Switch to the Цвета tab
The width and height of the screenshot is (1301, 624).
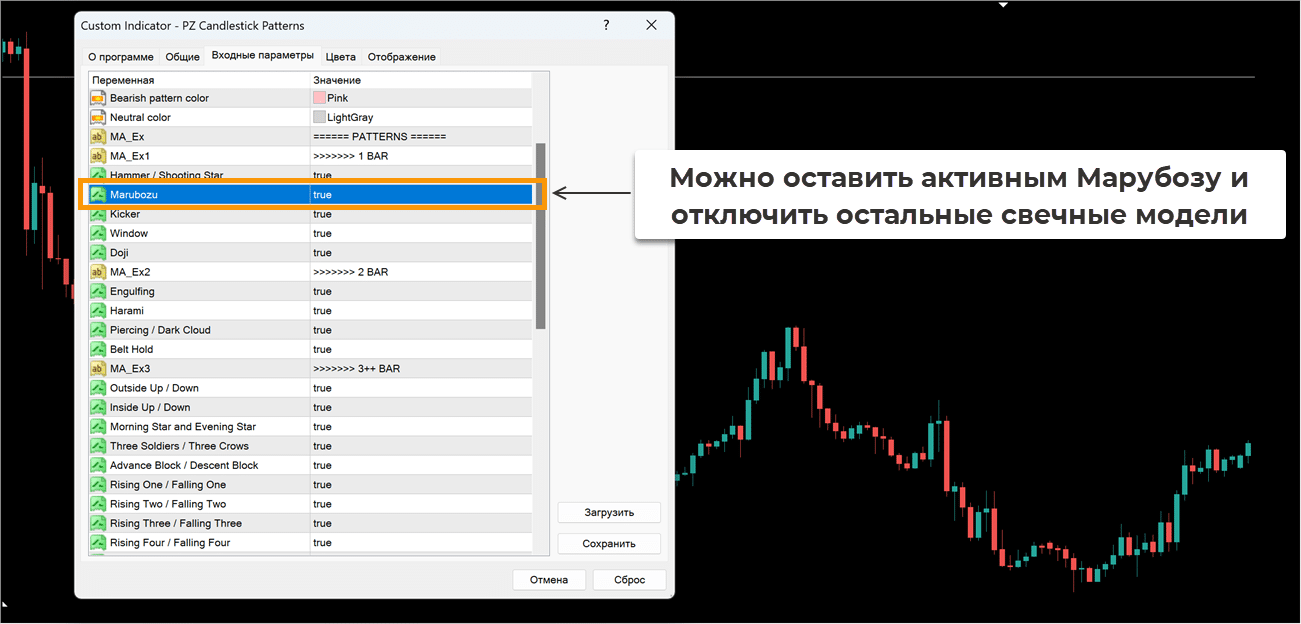pos(340,57)
